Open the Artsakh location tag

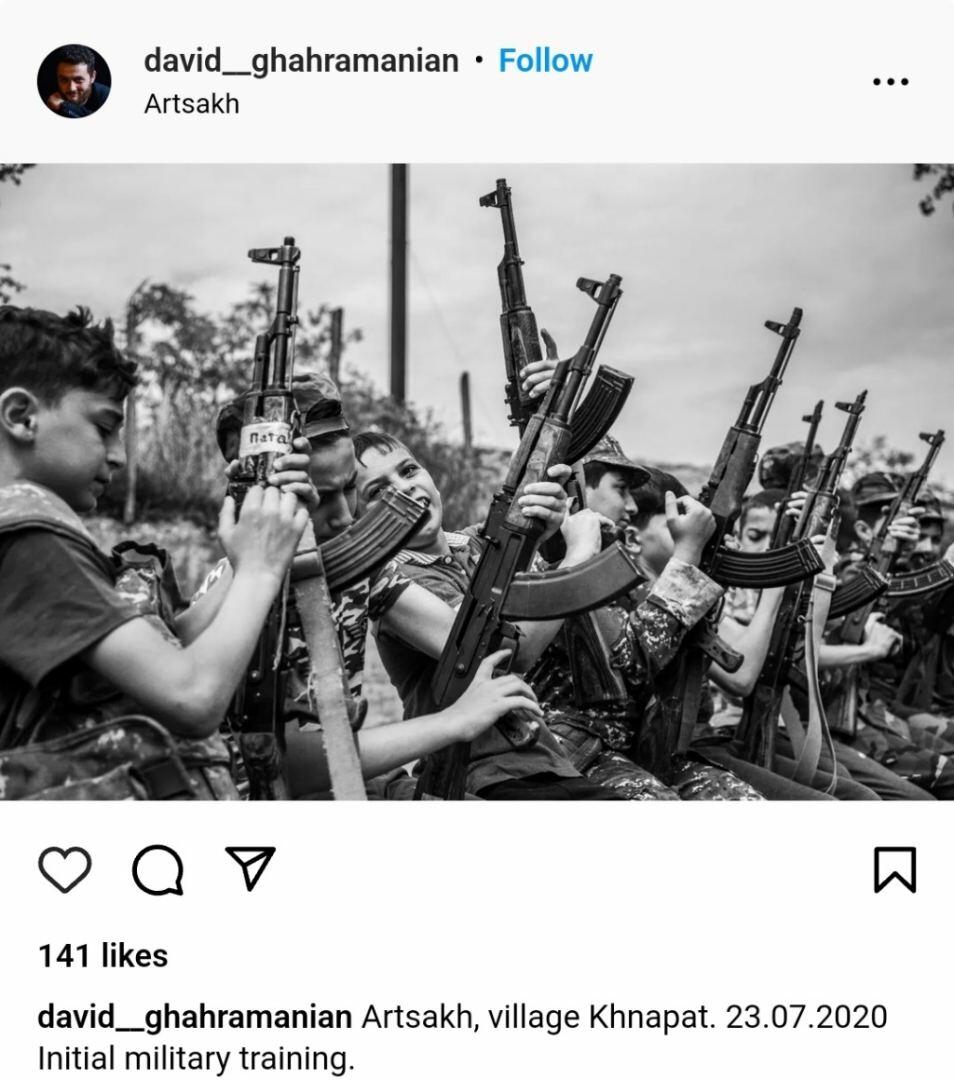[191, 104]
